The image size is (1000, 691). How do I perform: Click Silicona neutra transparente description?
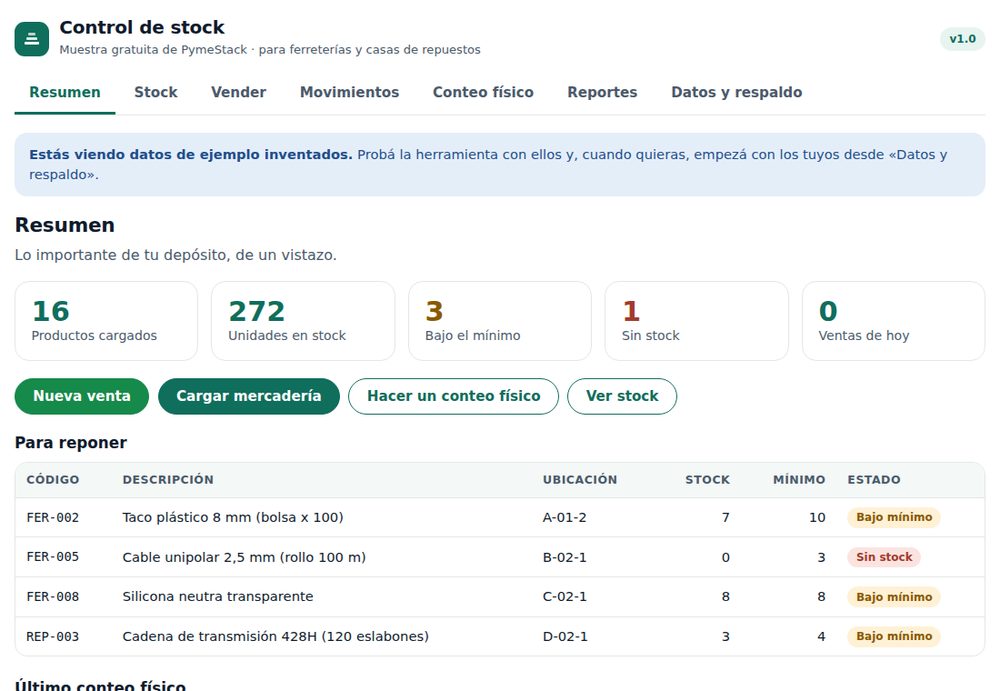(217, 597)
